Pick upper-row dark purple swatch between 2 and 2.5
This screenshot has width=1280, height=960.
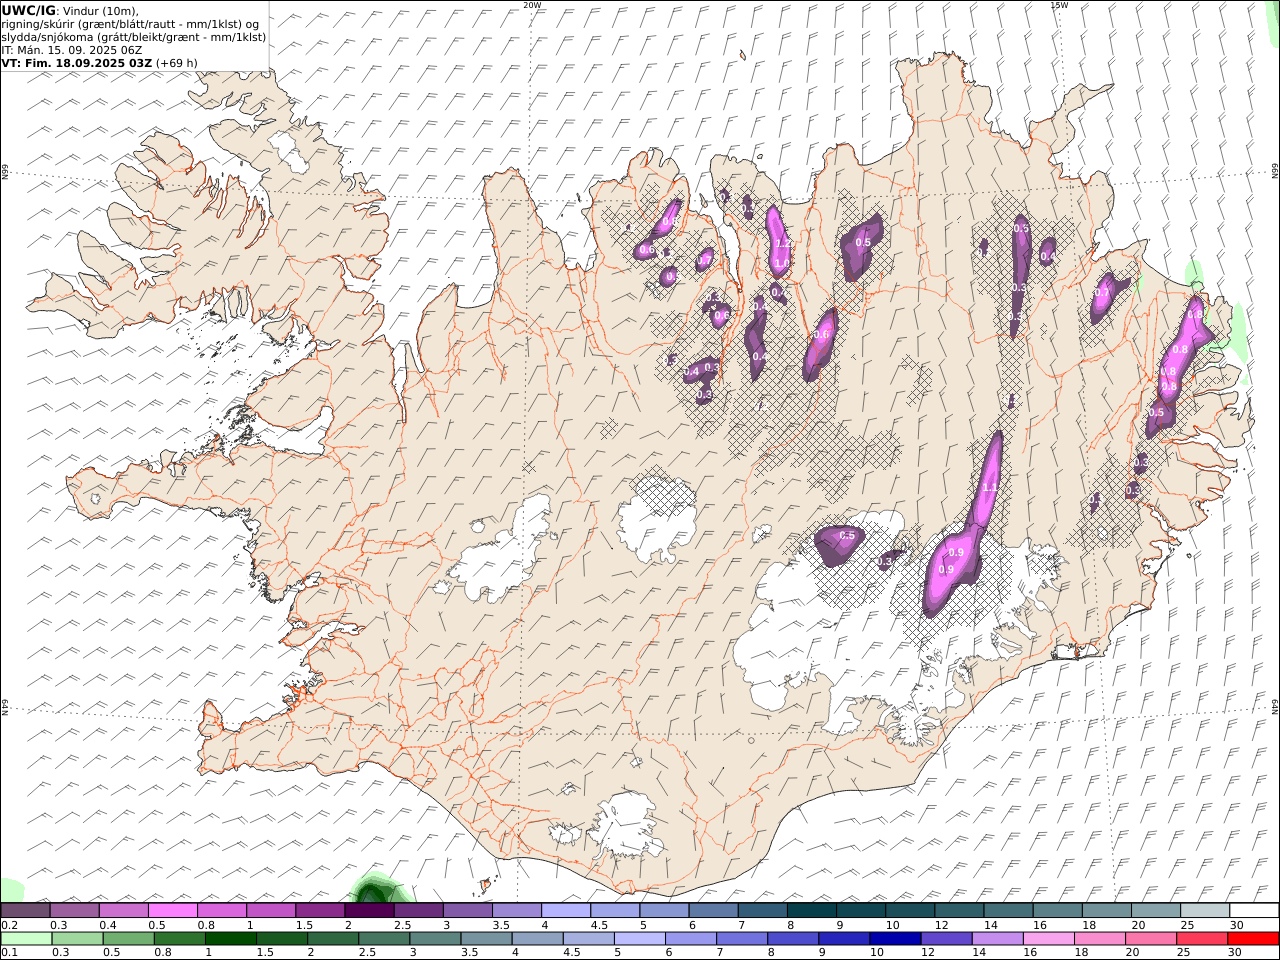click(x=369, y=911)
